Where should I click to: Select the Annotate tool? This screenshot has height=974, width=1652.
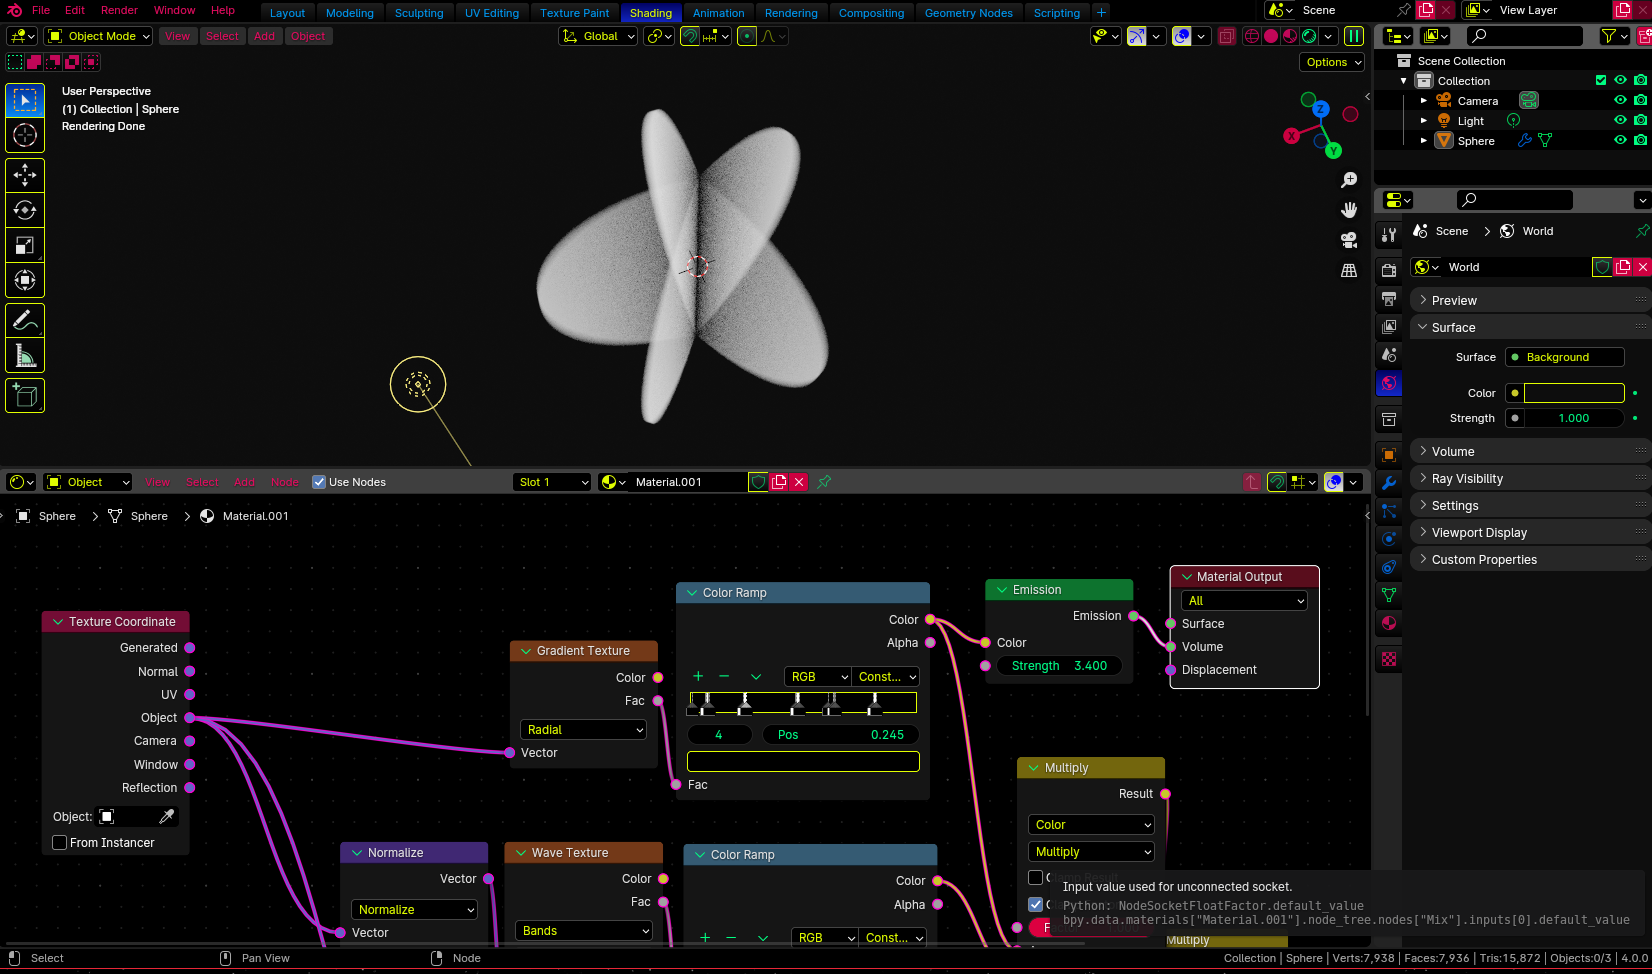pyautogui.click(x=25, y=321)
